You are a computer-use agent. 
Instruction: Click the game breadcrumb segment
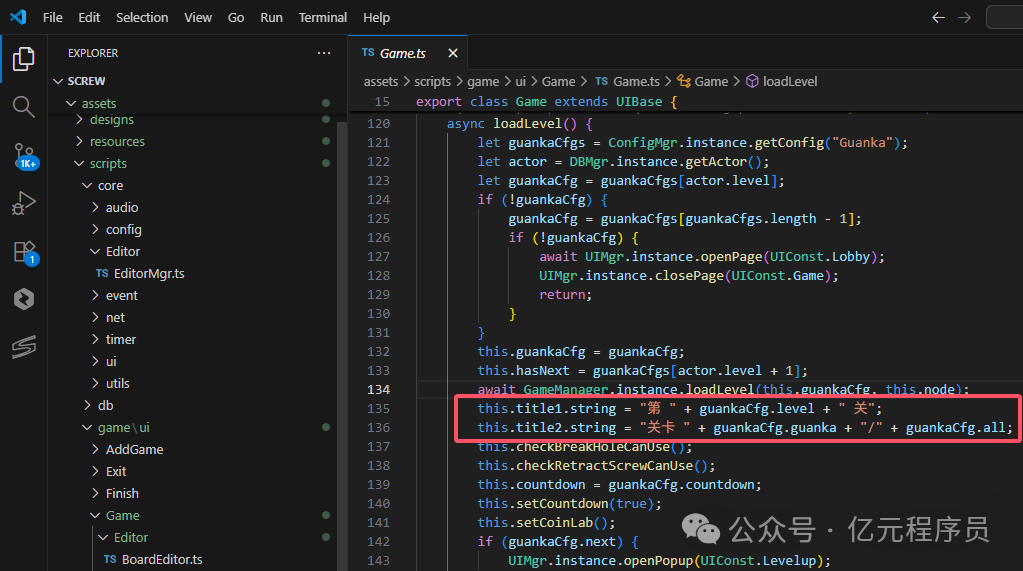click(x=483, y=82)
